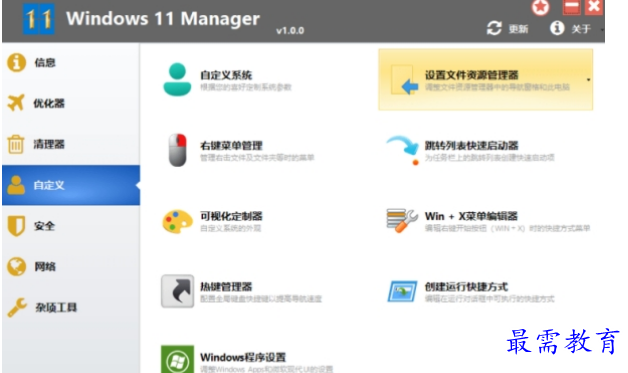Click the 更新 update button
The height and width of the screenshot is (373, 628).
click(507, 28)
